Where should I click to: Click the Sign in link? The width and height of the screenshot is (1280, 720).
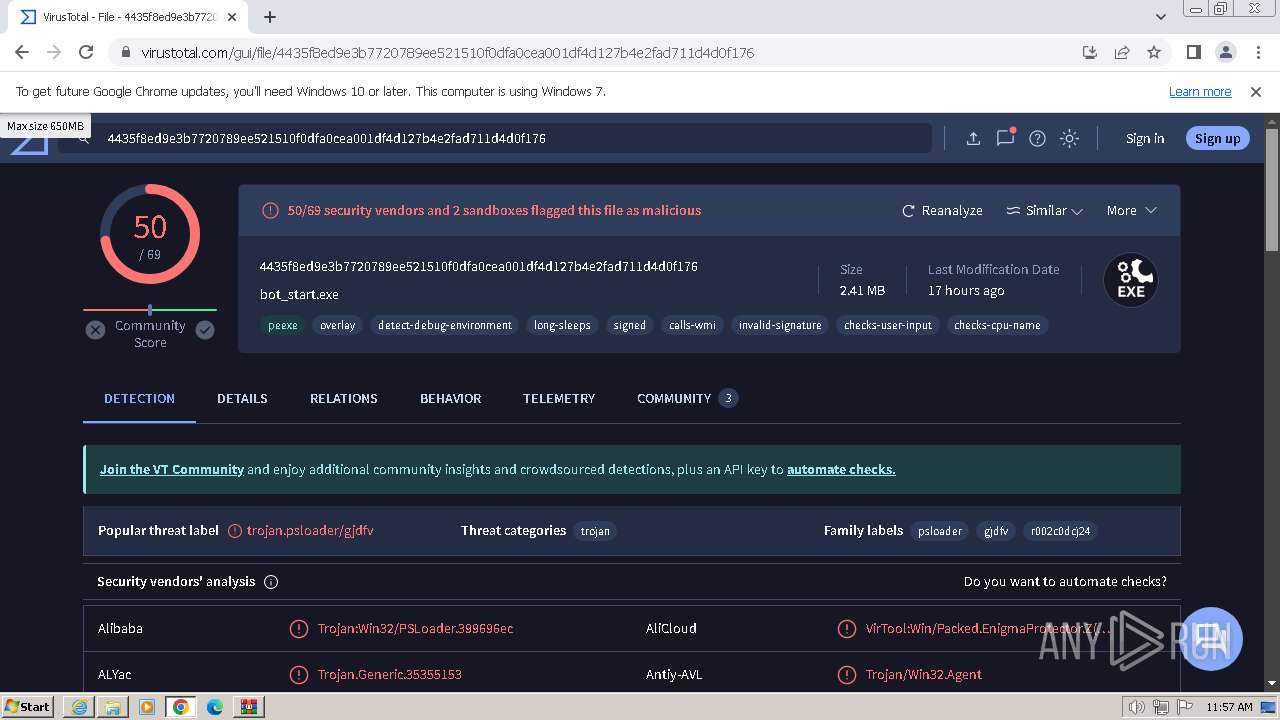pos(1145,139)
